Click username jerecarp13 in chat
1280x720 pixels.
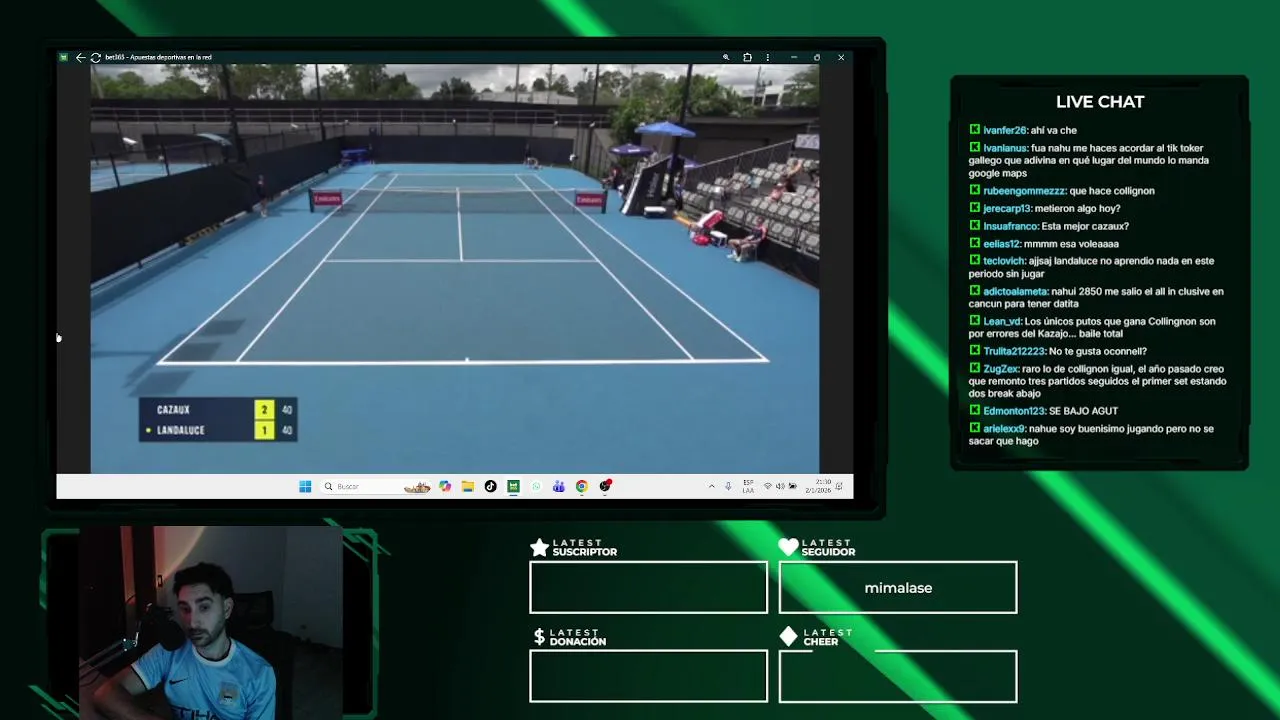click(1007, 208)
